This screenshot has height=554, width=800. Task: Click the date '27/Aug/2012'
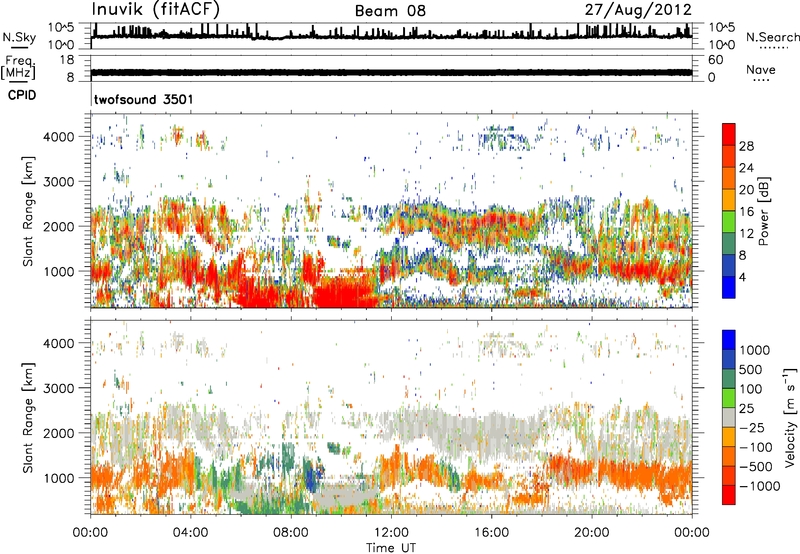(638, 10)
